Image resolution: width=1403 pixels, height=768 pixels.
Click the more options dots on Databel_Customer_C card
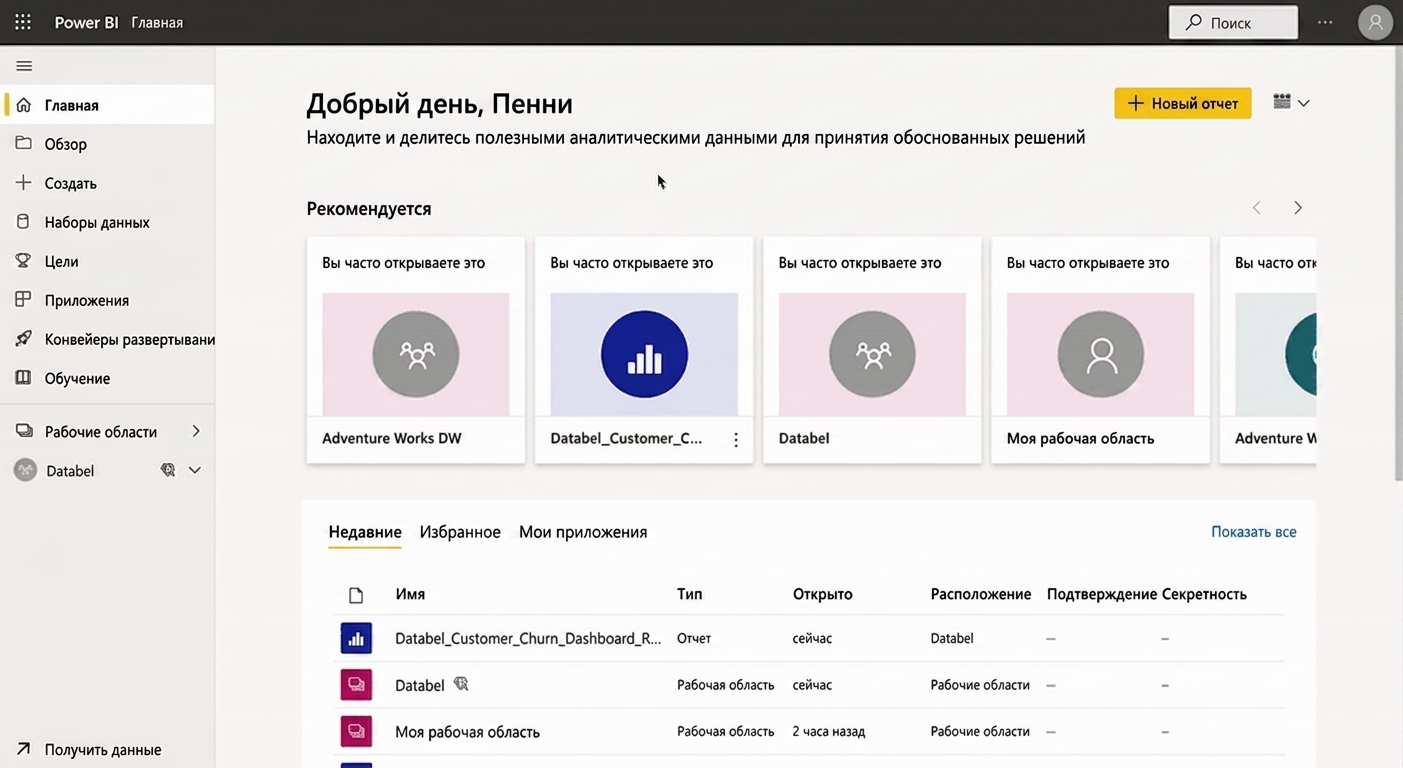coord(736,440)
